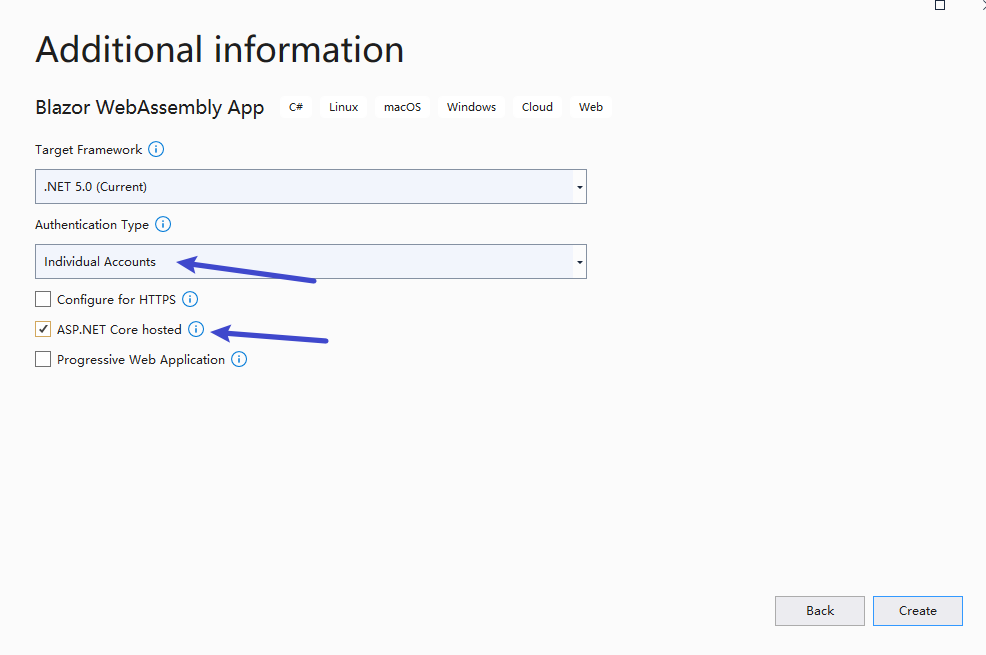
Task: View Progressive Web Application info icon
Action: tap(238, 358)
